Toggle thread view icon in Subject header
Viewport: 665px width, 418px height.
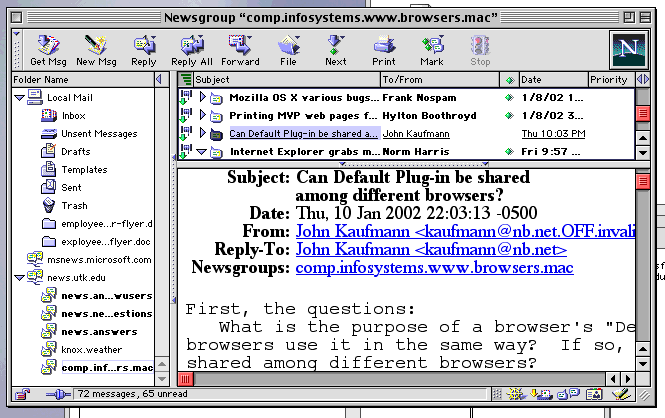click(187, 79)
